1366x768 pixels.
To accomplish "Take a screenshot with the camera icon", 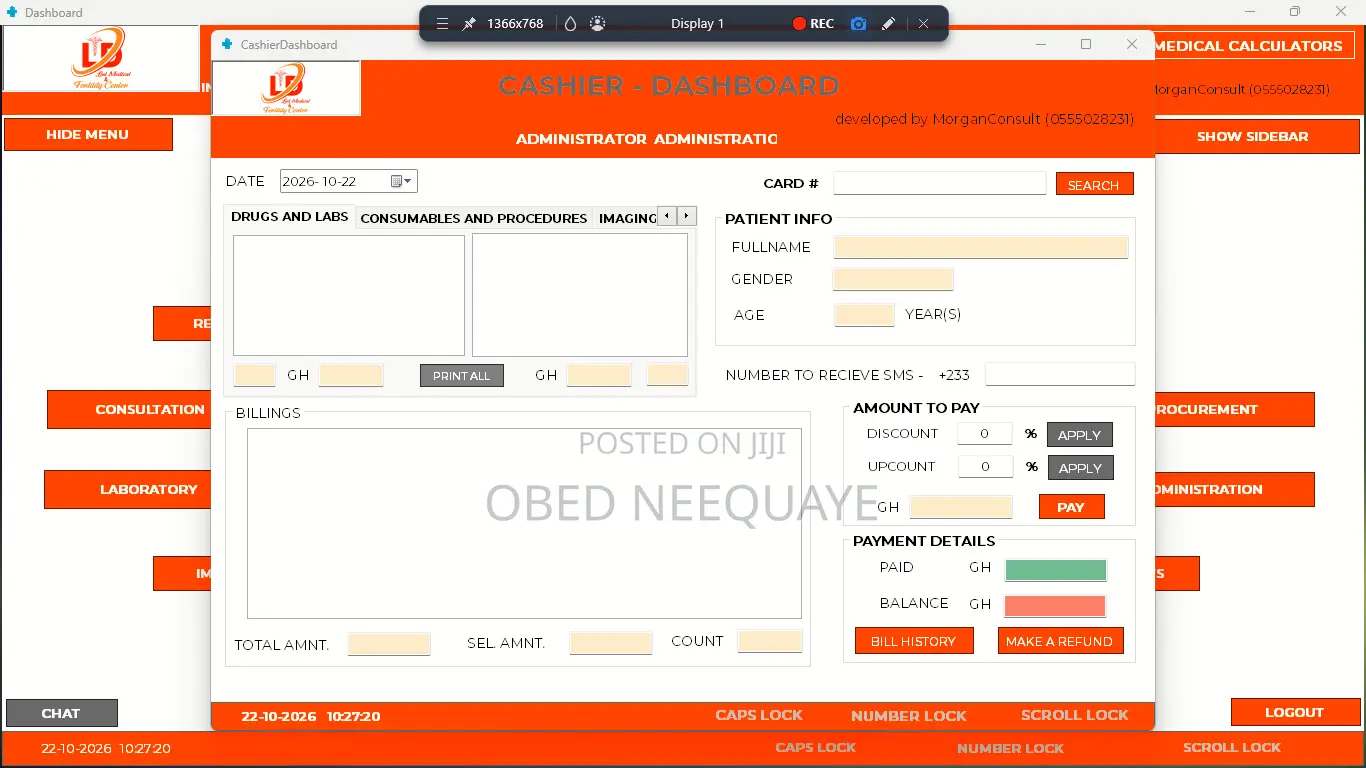I will pos(858,23).
